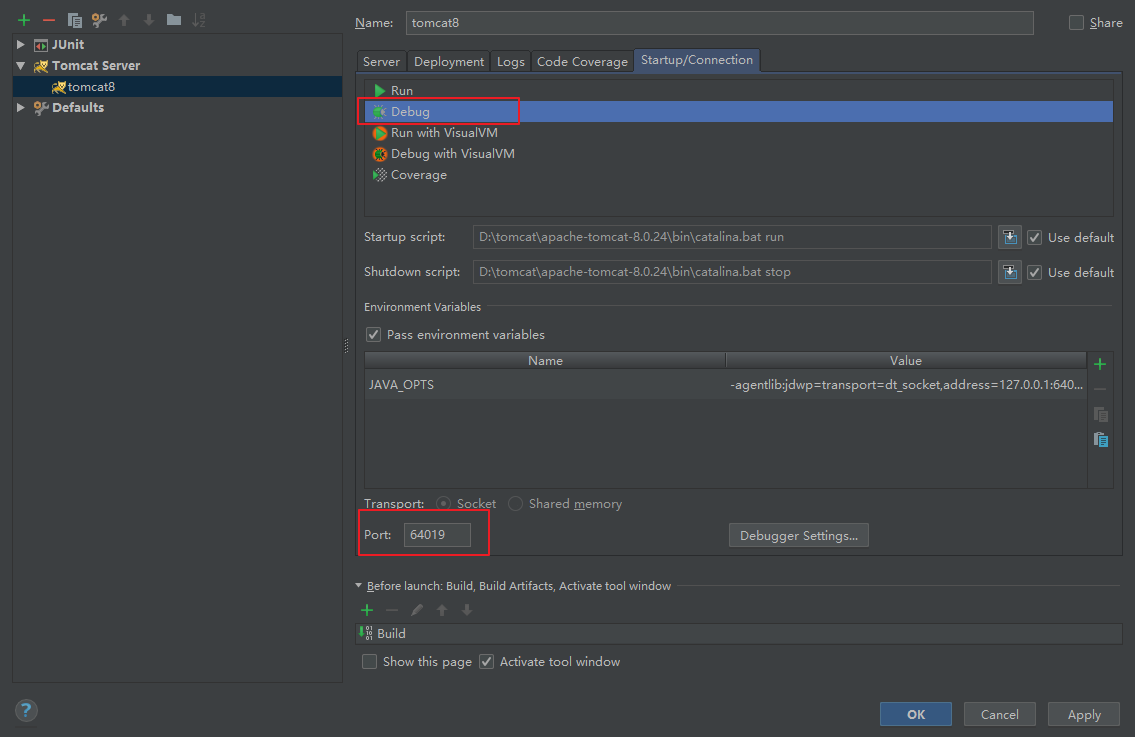The width and height of the screenshot is (1135, 737).
Task: Open the Code Coverage tab
Action: pyautogui.click(x=582, y=60)
